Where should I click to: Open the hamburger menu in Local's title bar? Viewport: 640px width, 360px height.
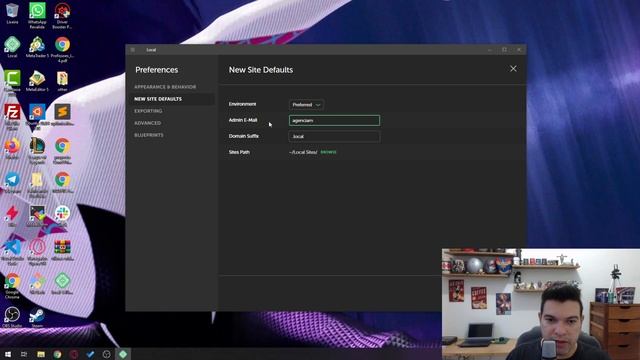point(133,50)
